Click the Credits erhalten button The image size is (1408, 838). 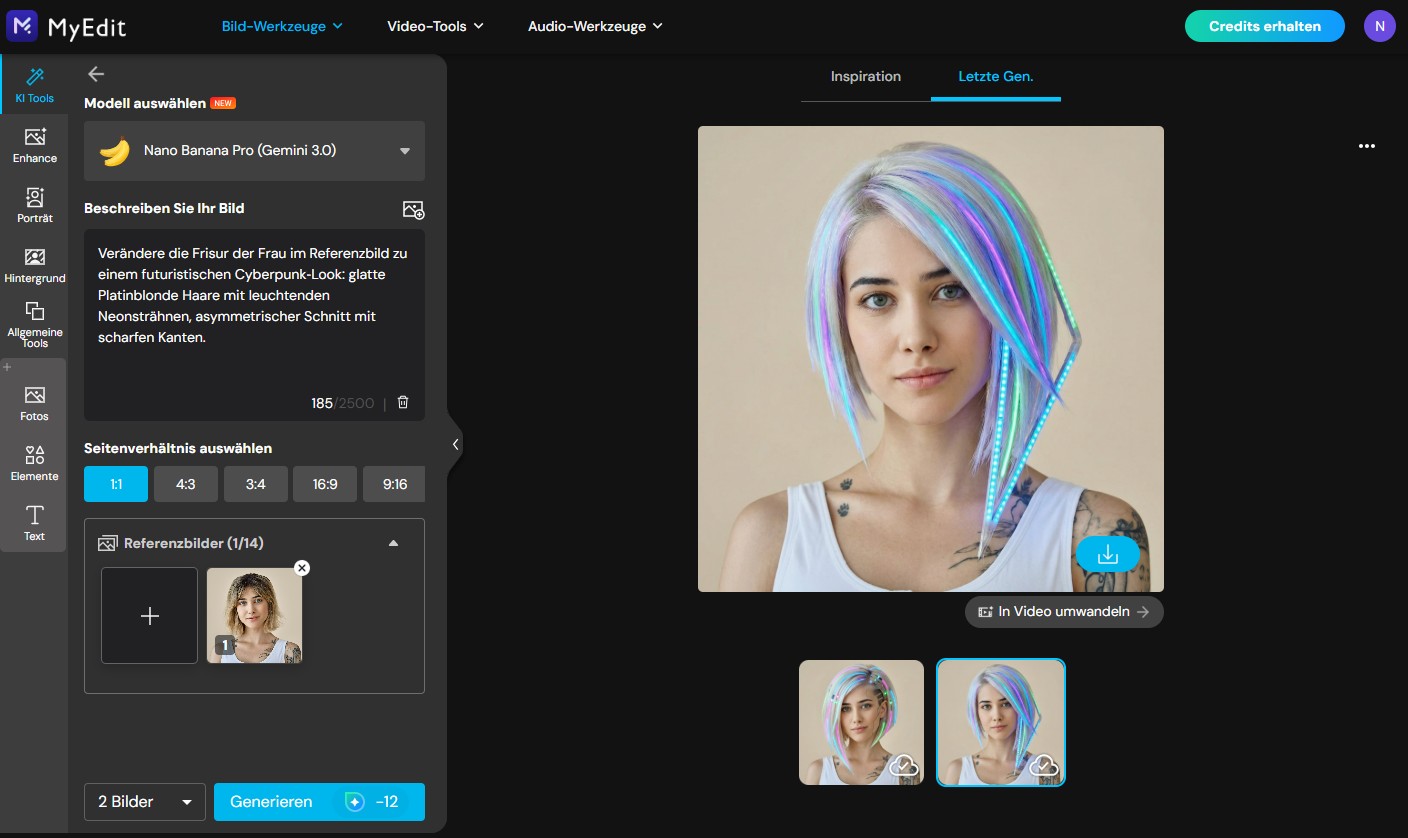(1264, 25)
